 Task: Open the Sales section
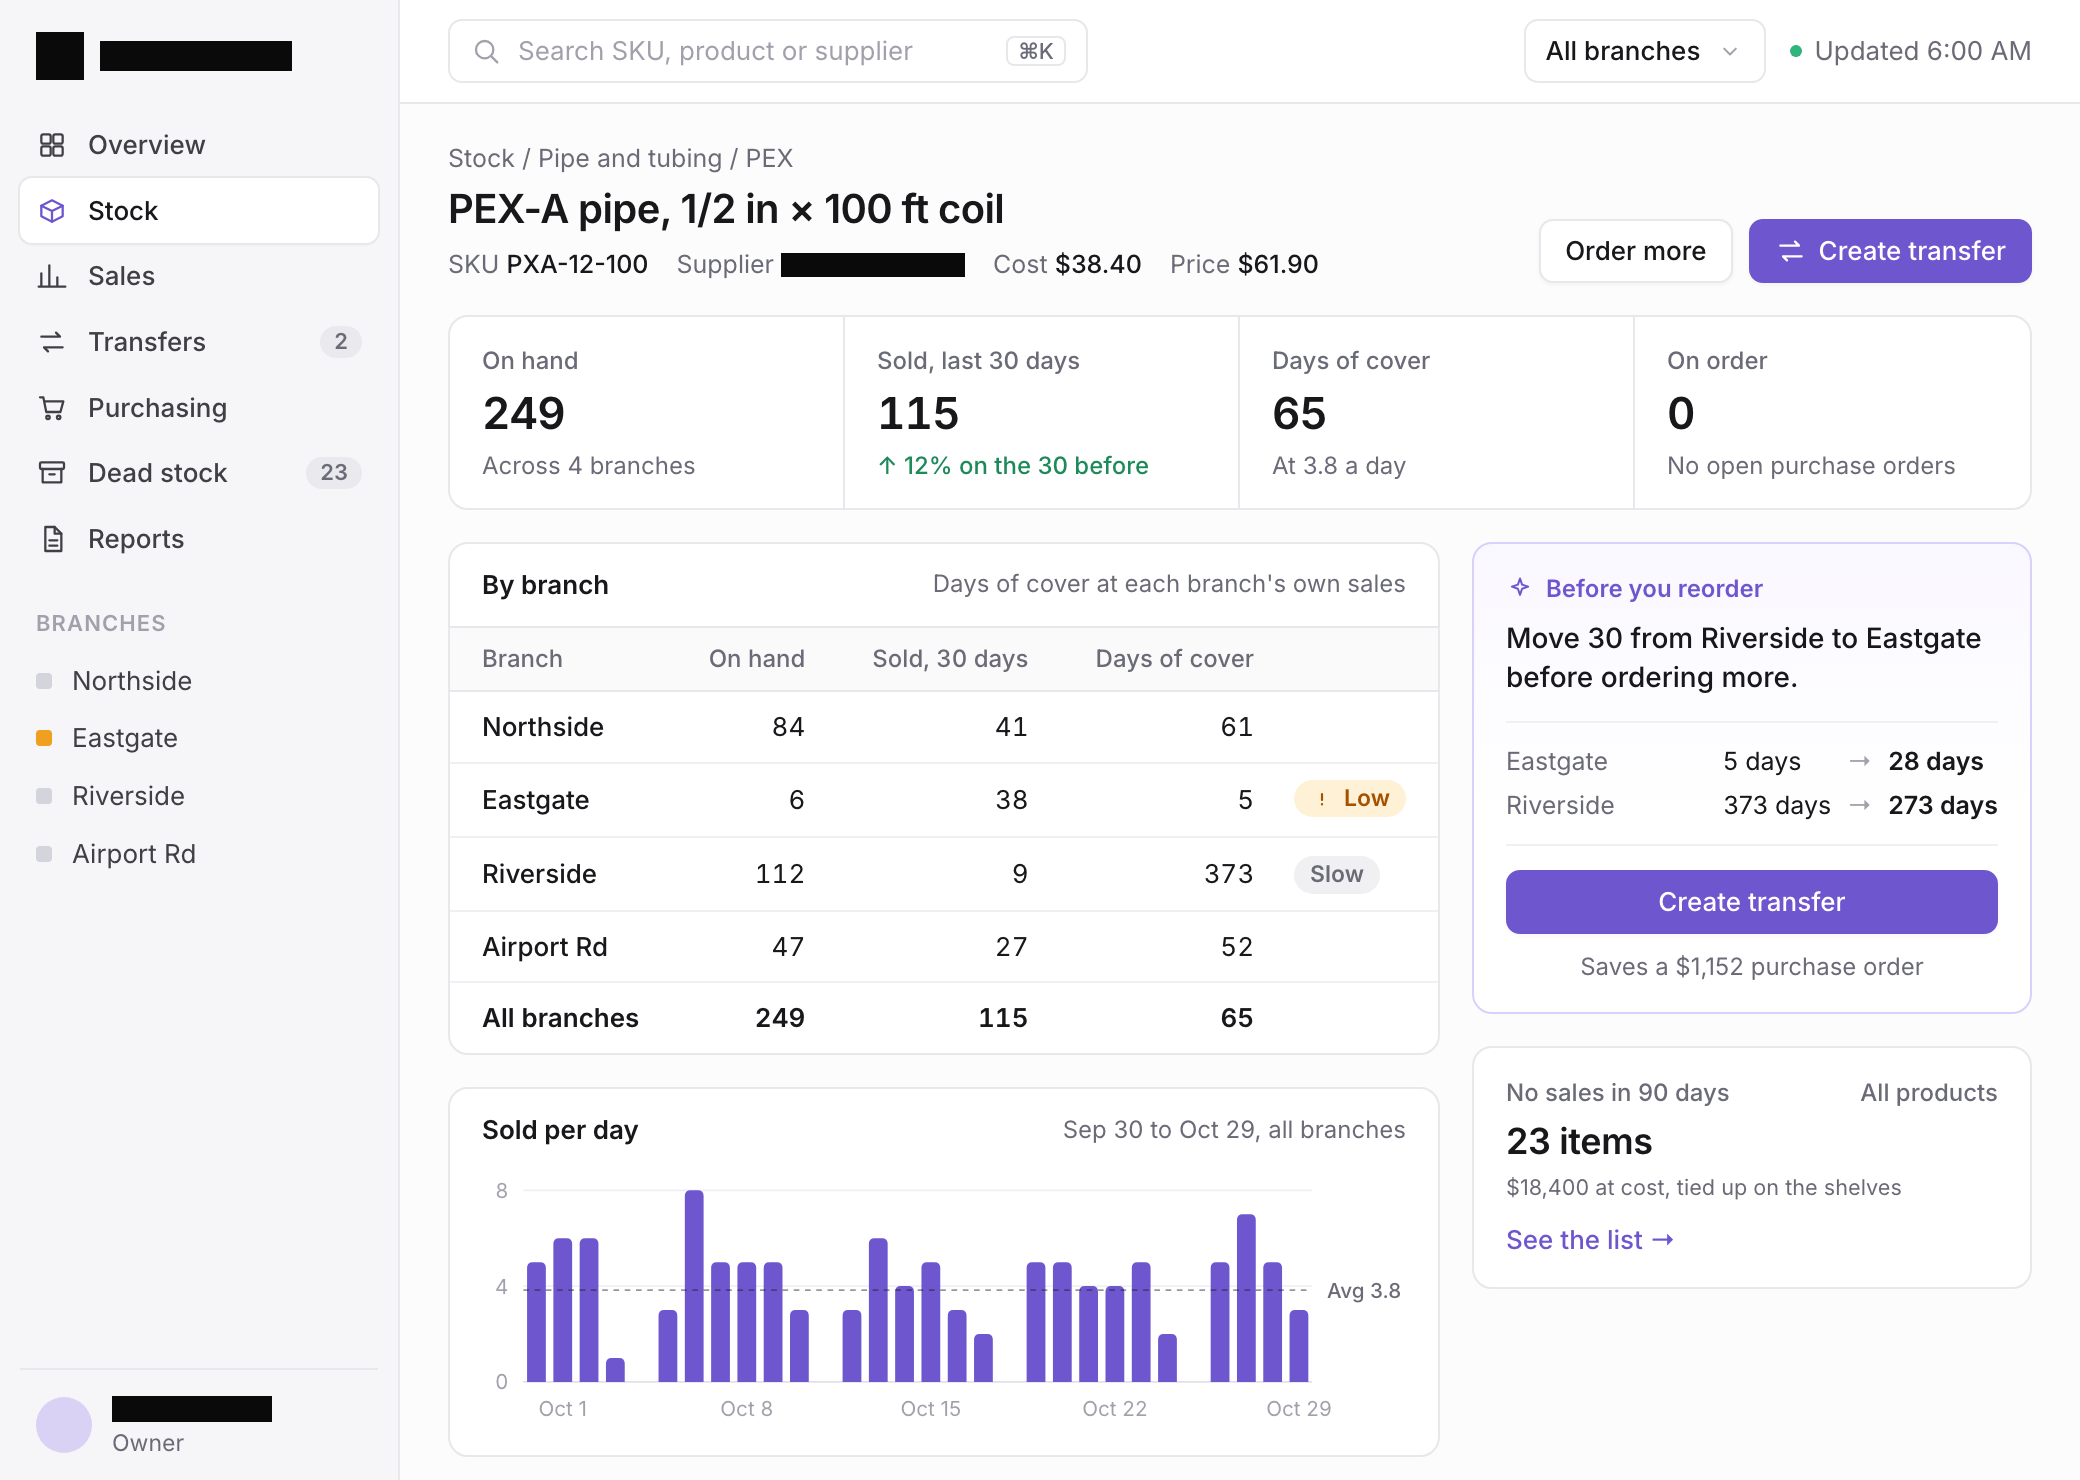pyautogui.click(x=199, y=276)
